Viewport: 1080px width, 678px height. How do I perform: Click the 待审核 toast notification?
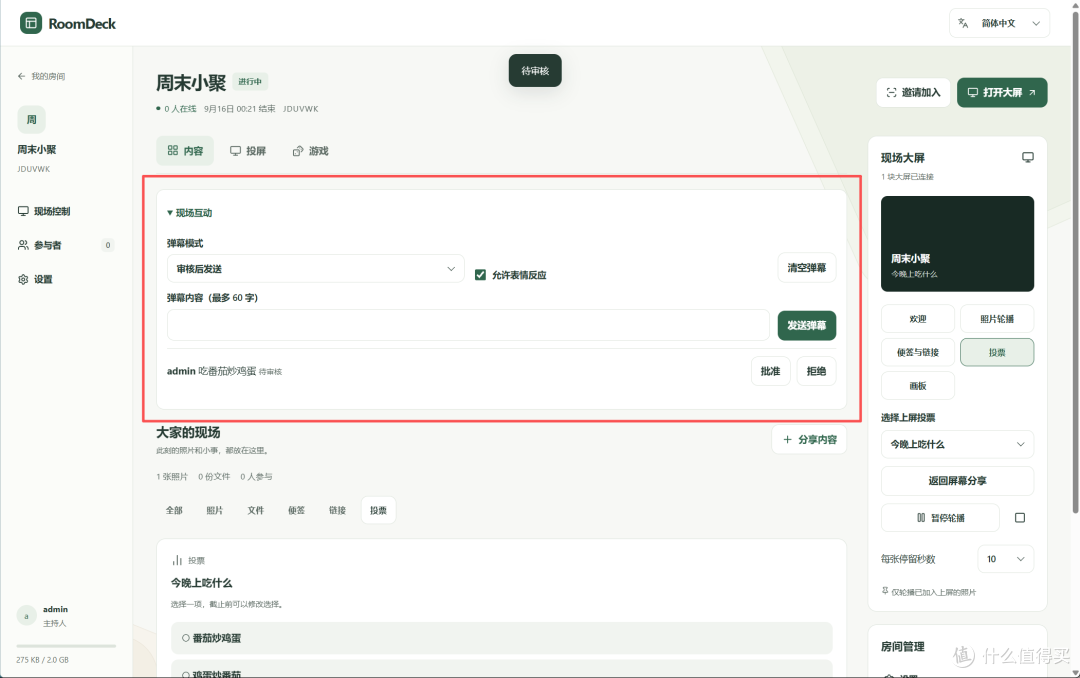click(535, 71)
